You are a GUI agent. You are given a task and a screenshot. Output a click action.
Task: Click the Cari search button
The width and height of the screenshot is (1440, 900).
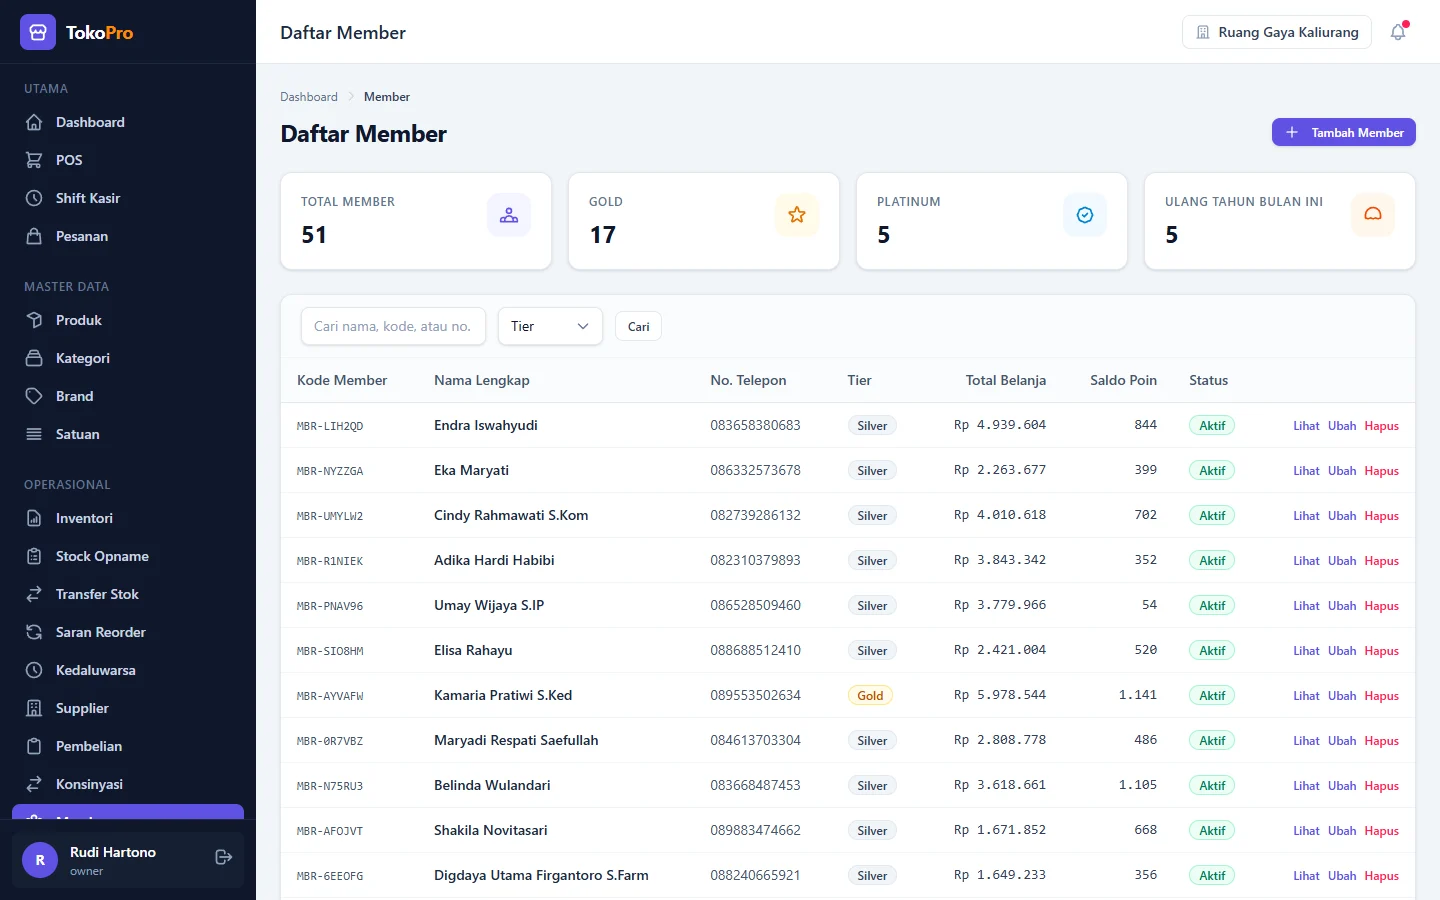(638, 326)
